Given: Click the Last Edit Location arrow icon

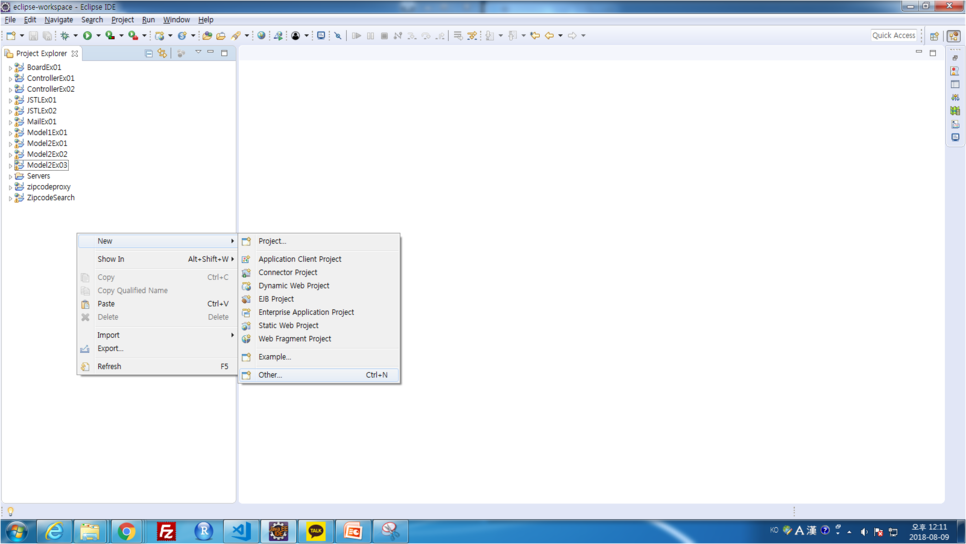Looking at the screenshot, I should tap(535, 36).
